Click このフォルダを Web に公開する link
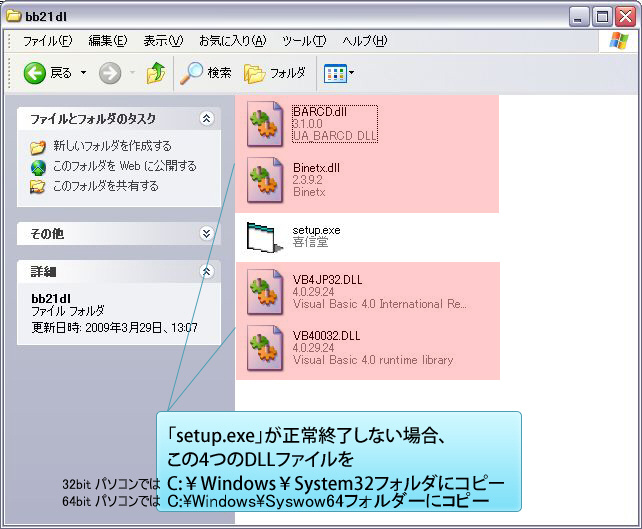The width and height of the screenshot is (642, 529). (125, 166)
